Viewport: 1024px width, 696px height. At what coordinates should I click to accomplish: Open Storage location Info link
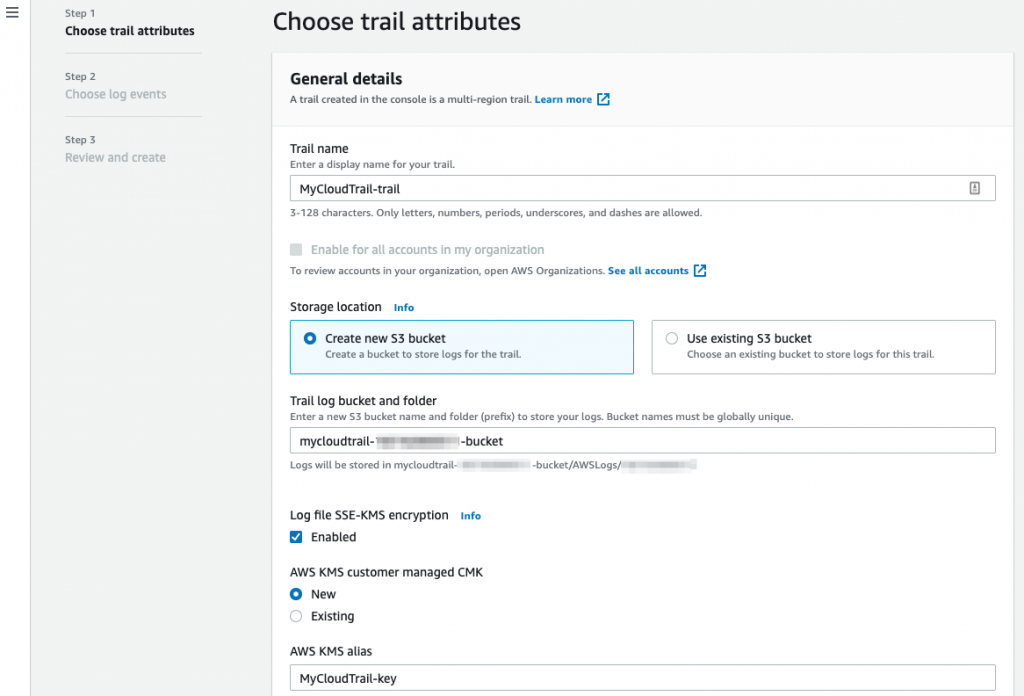click(x=404, y=308)
